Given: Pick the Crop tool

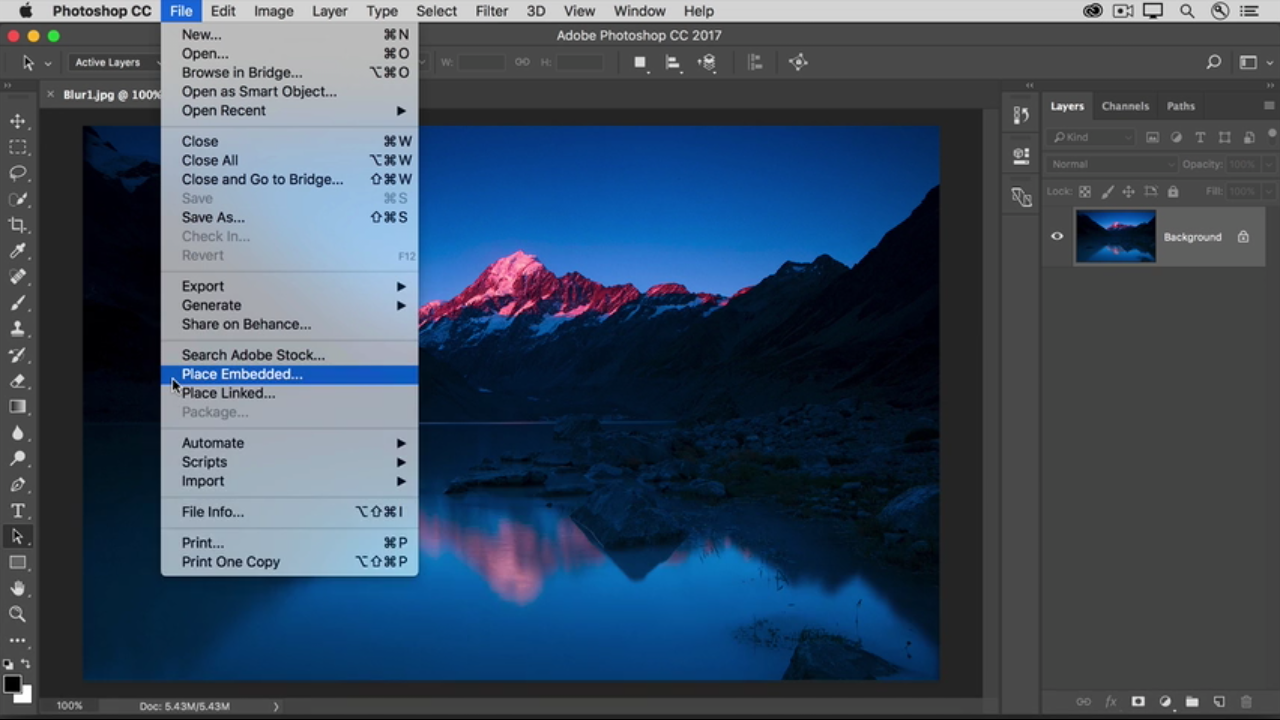Looking at the screenshot, I should pyautogui.click(x=18, y=225).
